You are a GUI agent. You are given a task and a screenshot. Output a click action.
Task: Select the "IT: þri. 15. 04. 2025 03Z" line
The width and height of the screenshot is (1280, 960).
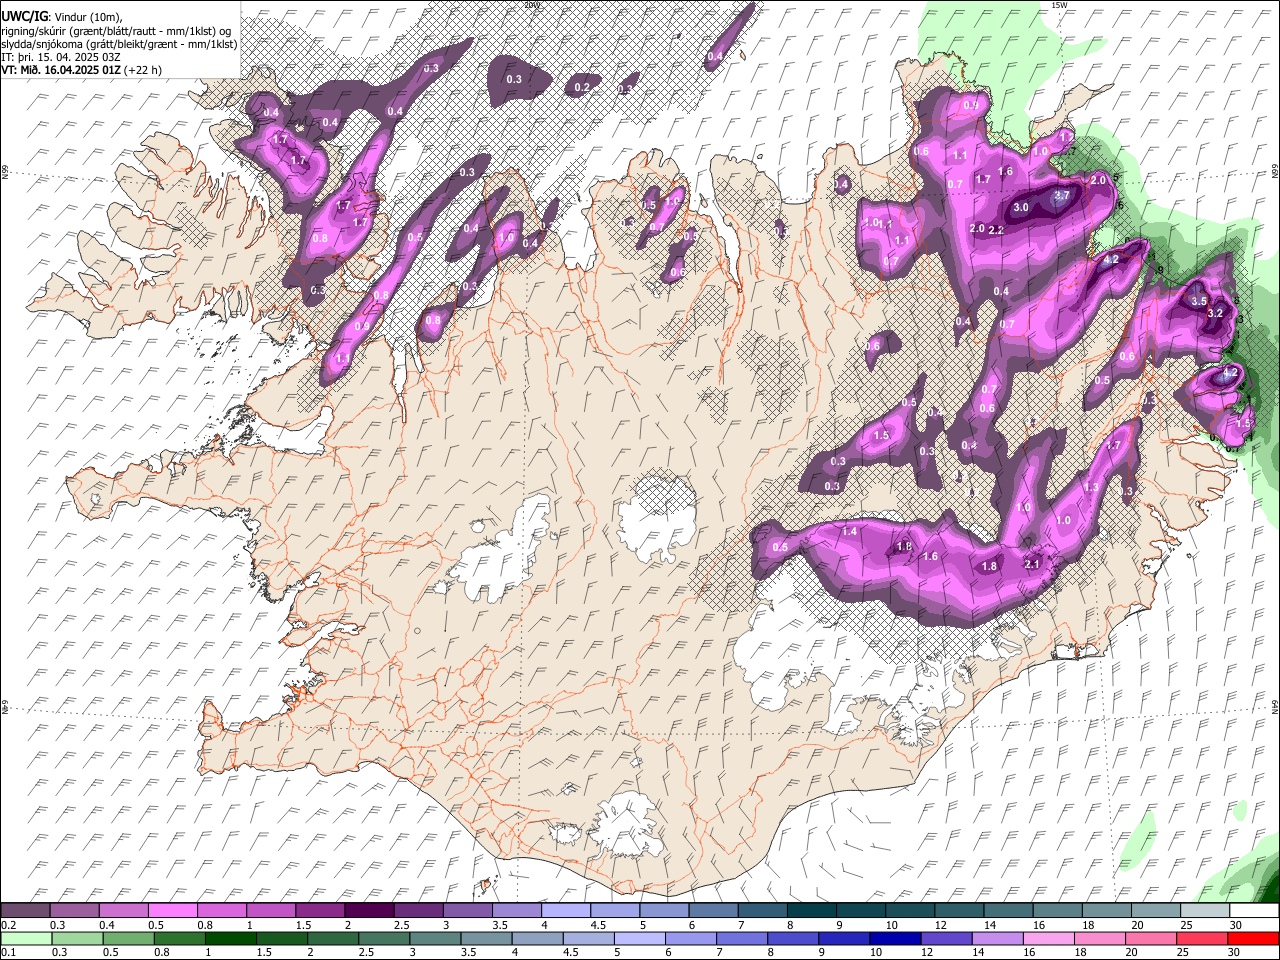[60, 57]
